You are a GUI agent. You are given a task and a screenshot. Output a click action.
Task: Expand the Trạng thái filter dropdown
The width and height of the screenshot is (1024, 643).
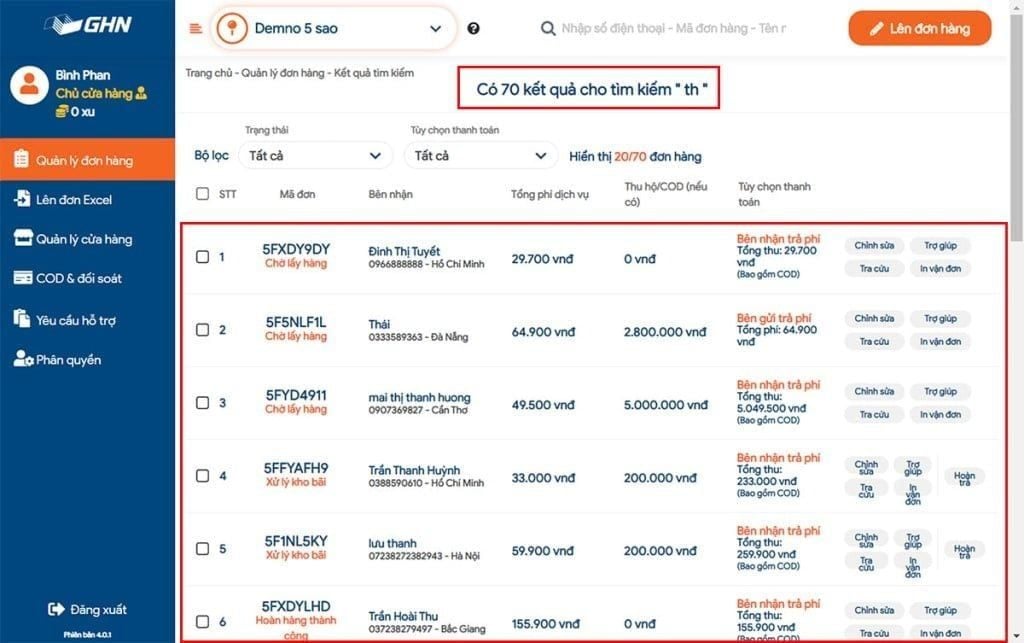coord(318,156)
